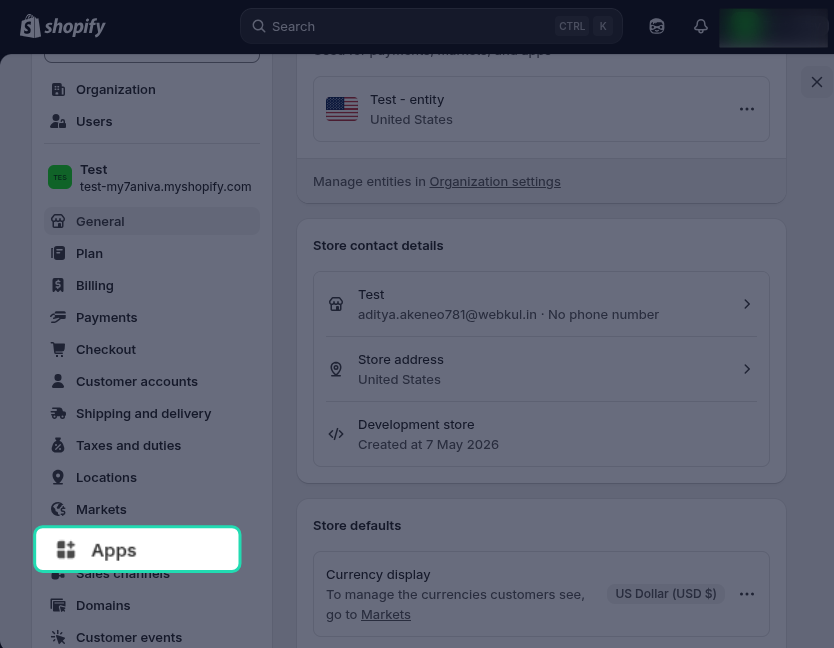
Task: Click the General store icon
Action: coord(58,221)
